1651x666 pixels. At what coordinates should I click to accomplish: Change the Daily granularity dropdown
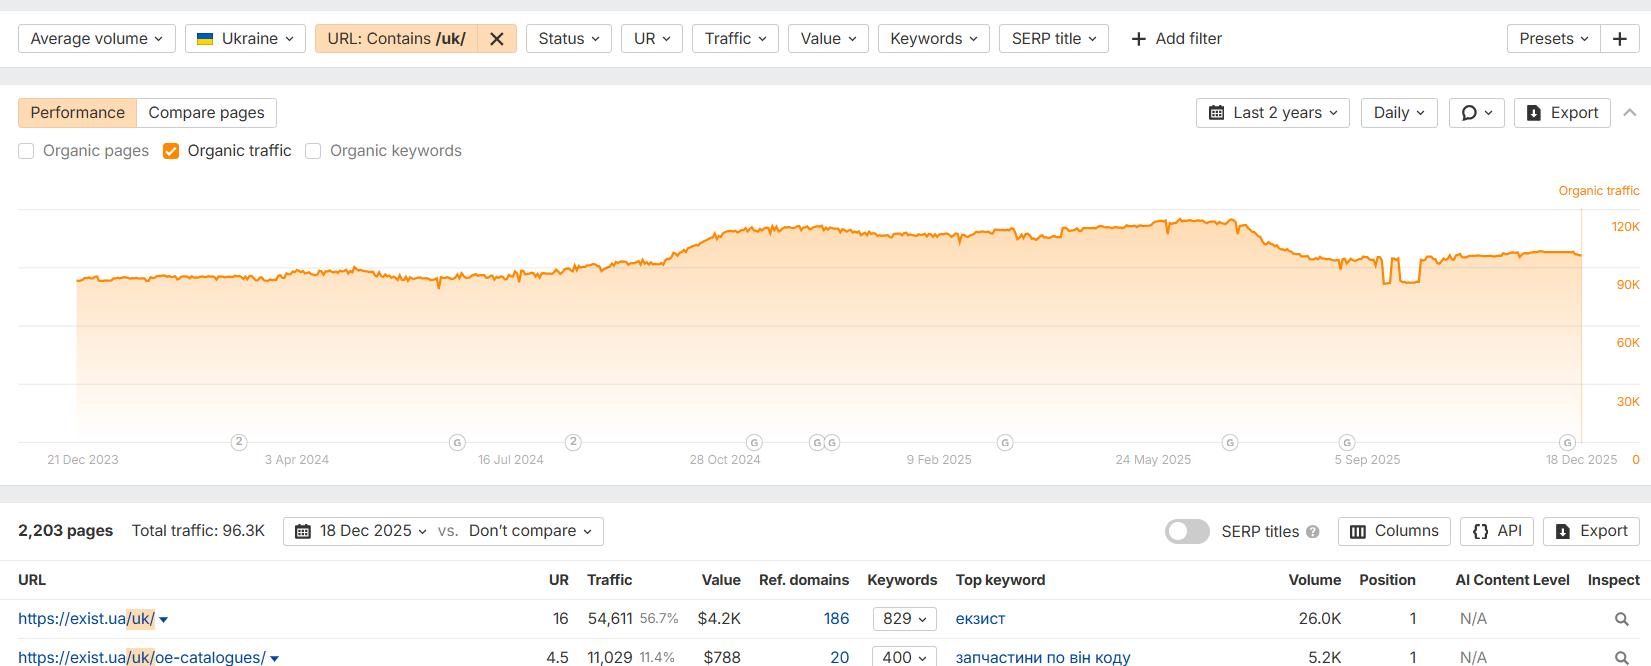click(1400, 113)
